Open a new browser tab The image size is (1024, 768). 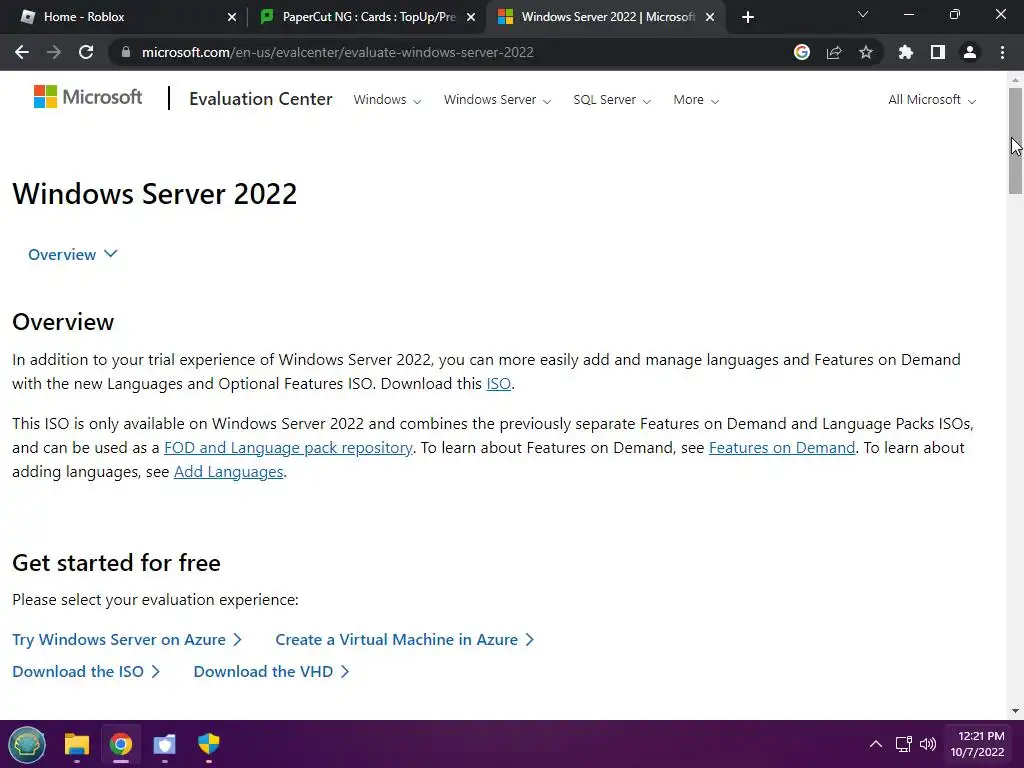(748, 17)
